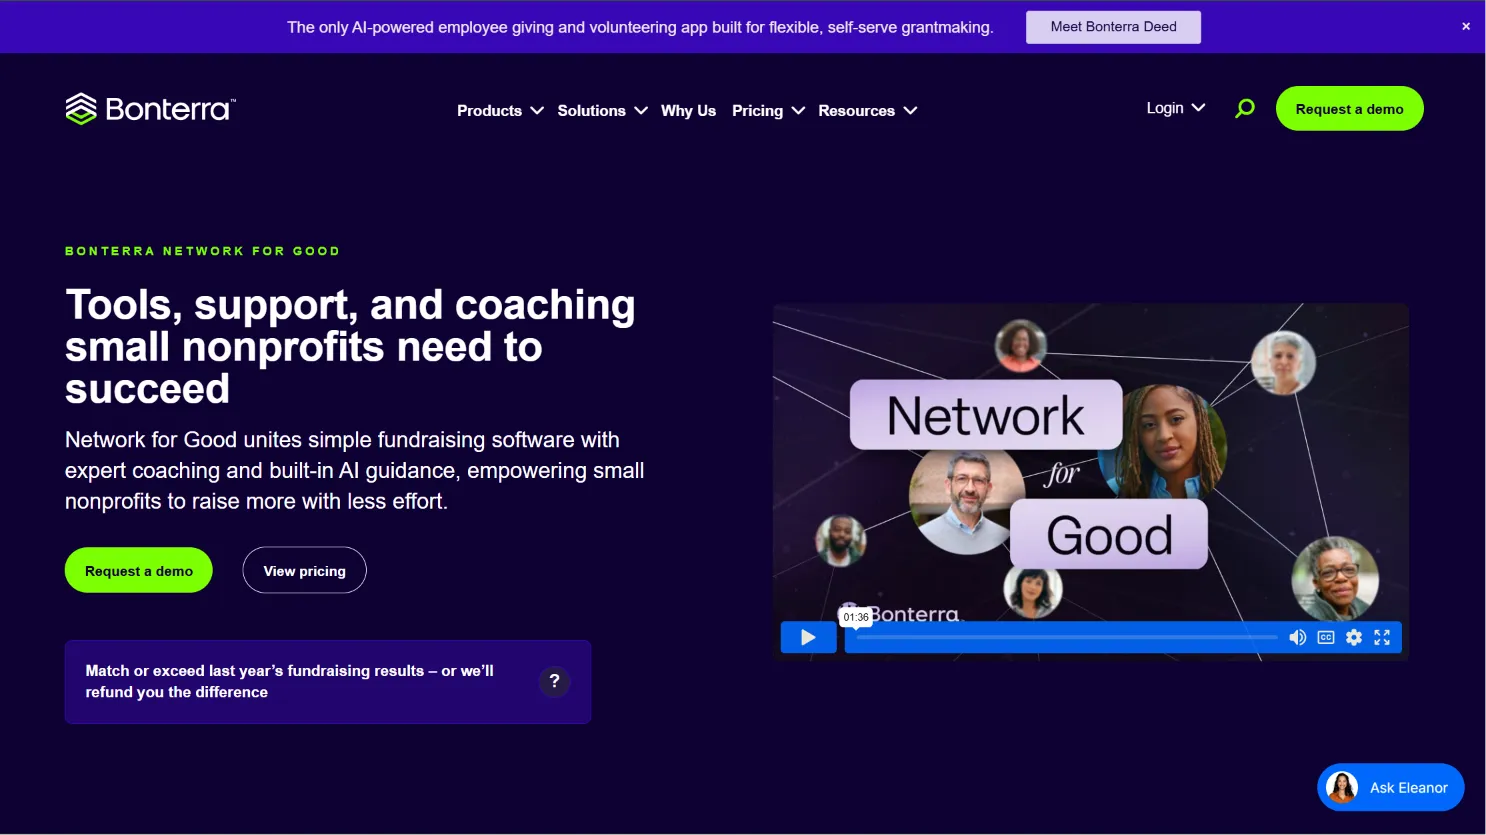
Task: Expand the Products menu
Action: coord(500,110)
